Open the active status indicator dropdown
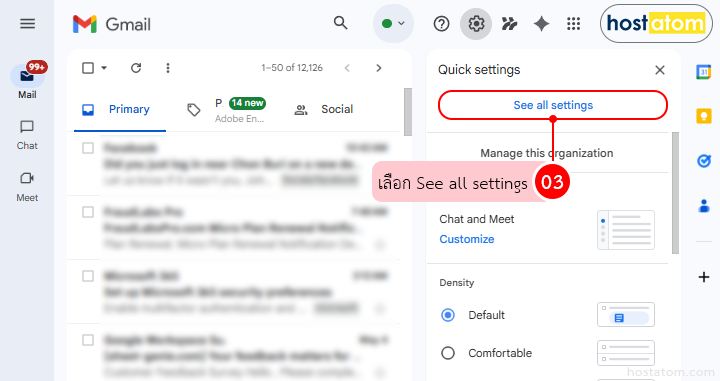Viewport: 720px width, 381px height. [393, 23]
